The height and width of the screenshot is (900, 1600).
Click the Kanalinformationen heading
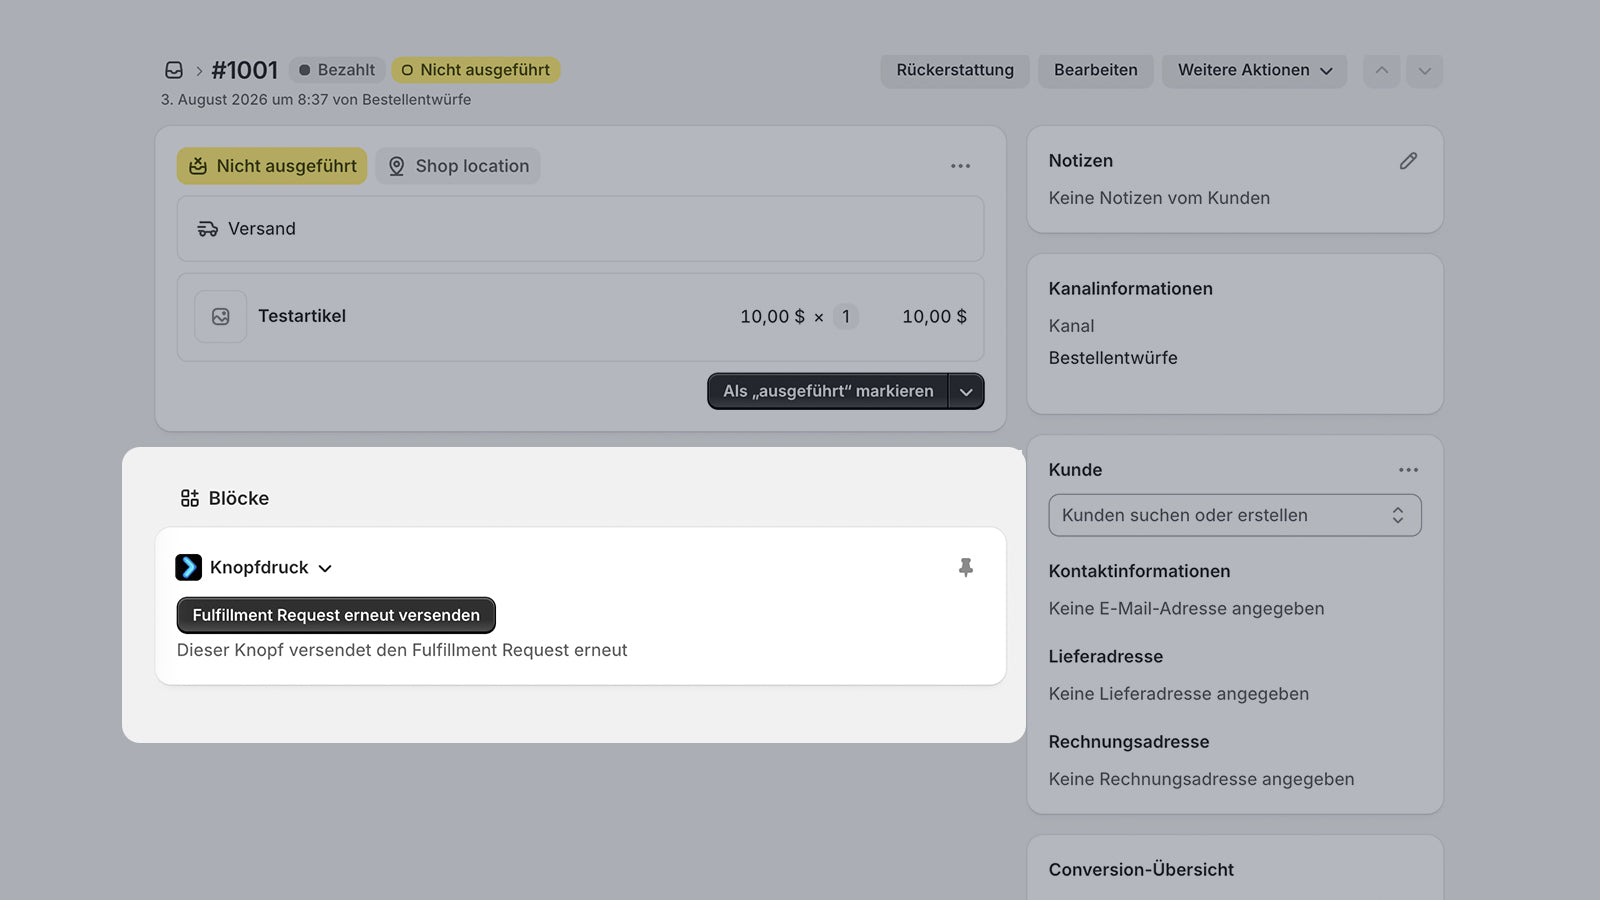(1130, 289)
